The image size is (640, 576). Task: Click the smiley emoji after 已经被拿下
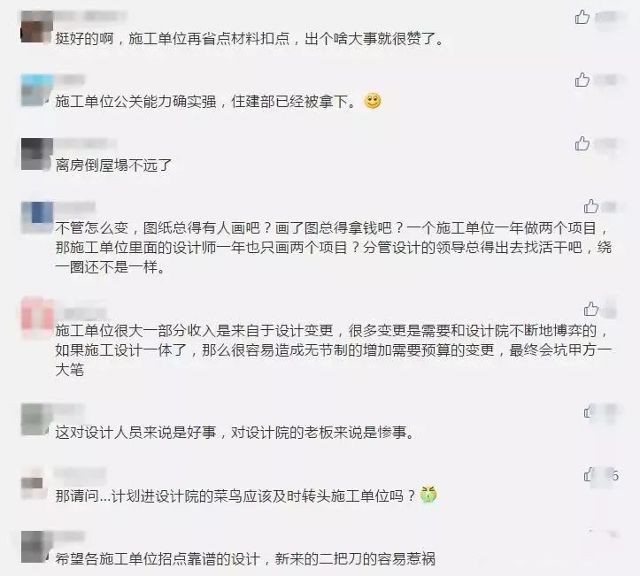(x=372, y=100)
